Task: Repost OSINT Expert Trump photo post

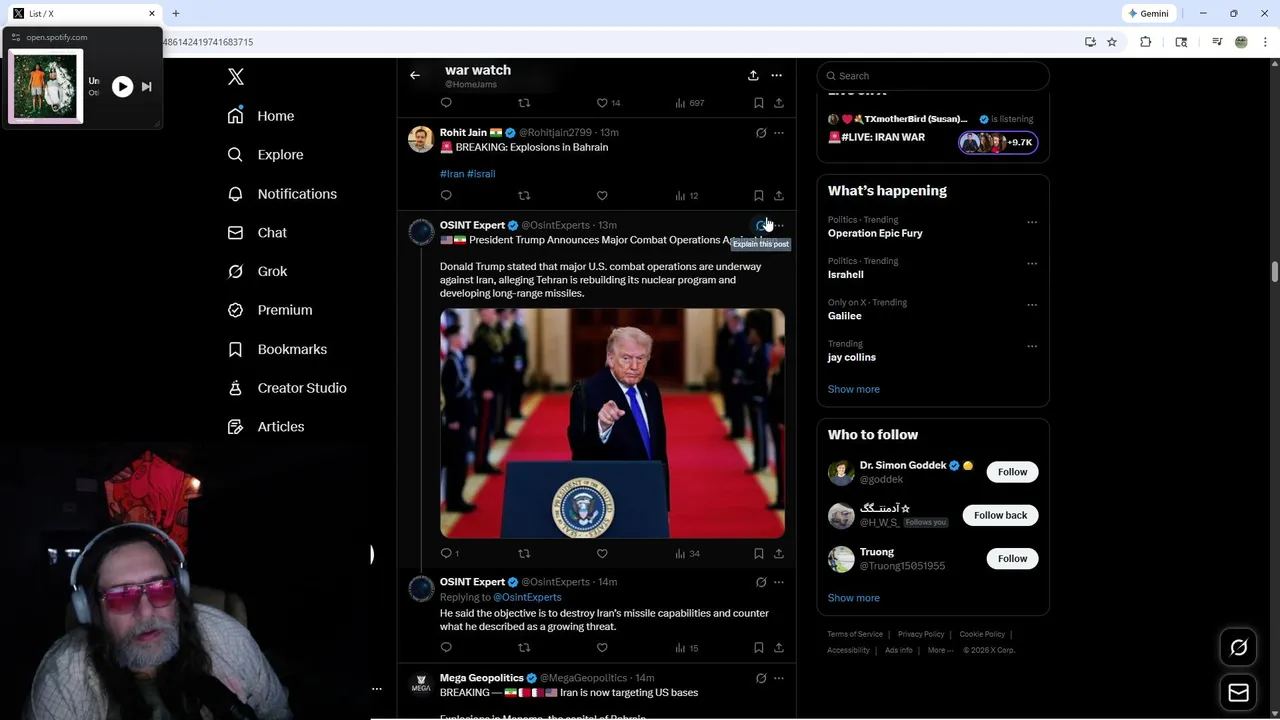Action: (x=524, y=554)
